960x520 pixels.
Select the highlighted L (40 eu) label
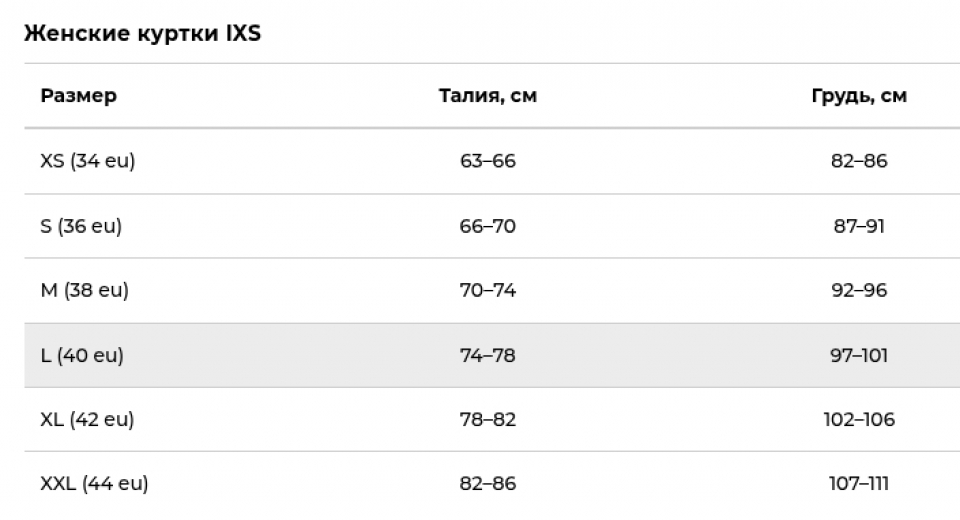(x=82, y=355)
